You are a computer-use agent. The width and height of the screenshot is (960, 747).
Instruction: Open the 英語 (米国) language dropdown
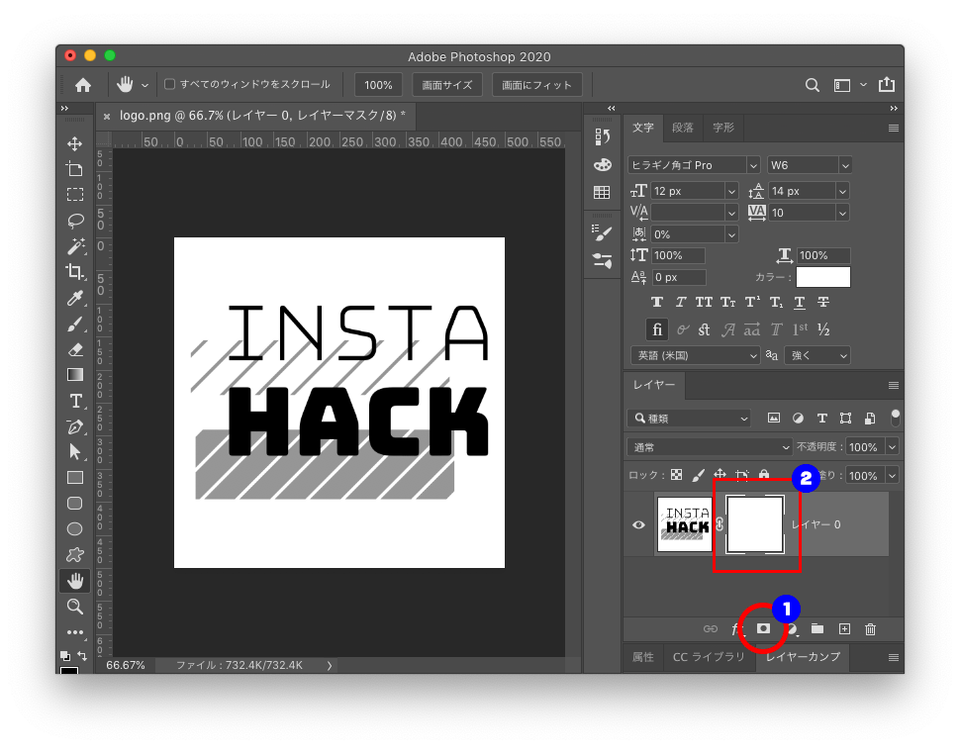click(695, 355)
